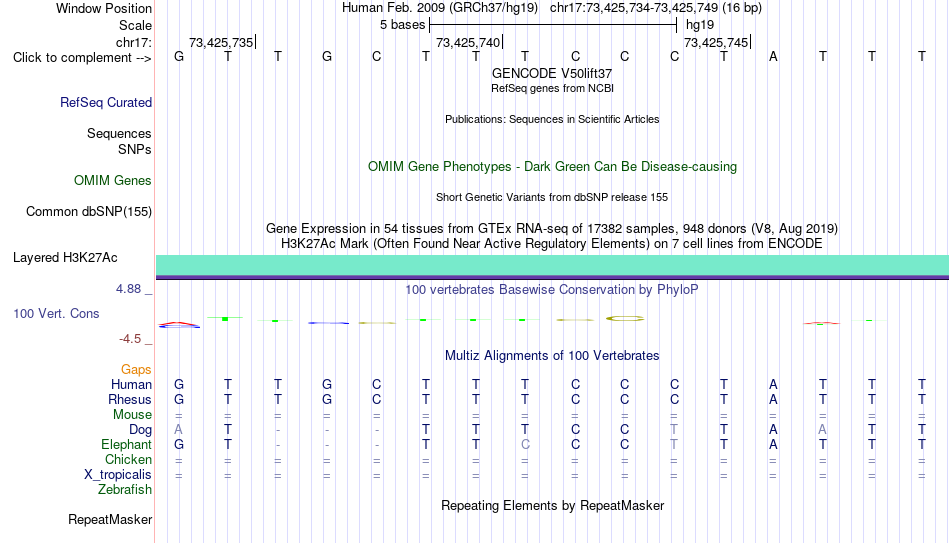Click the yellow-outlined oval PhyloP conservation bar
950x543 pixels.
625,318
